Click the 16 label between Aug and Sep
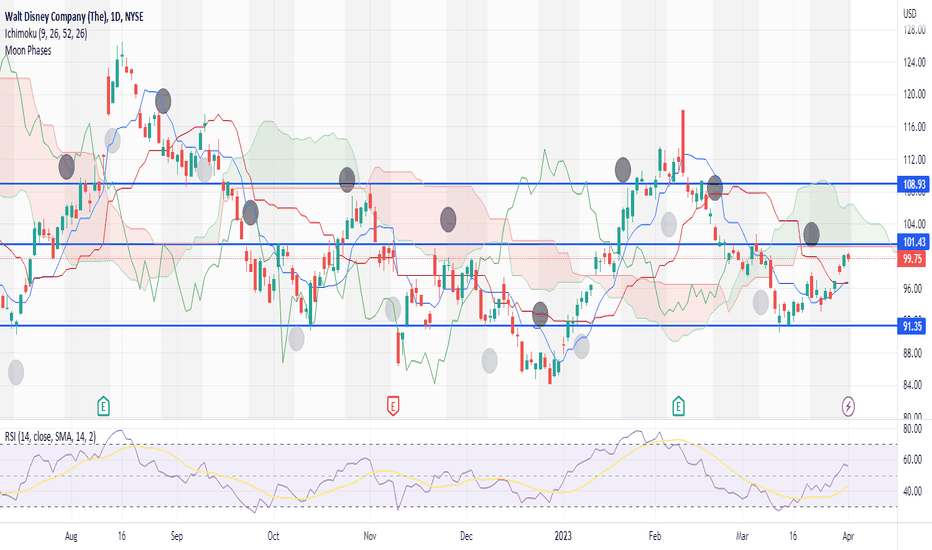 (x=121, y=536)
